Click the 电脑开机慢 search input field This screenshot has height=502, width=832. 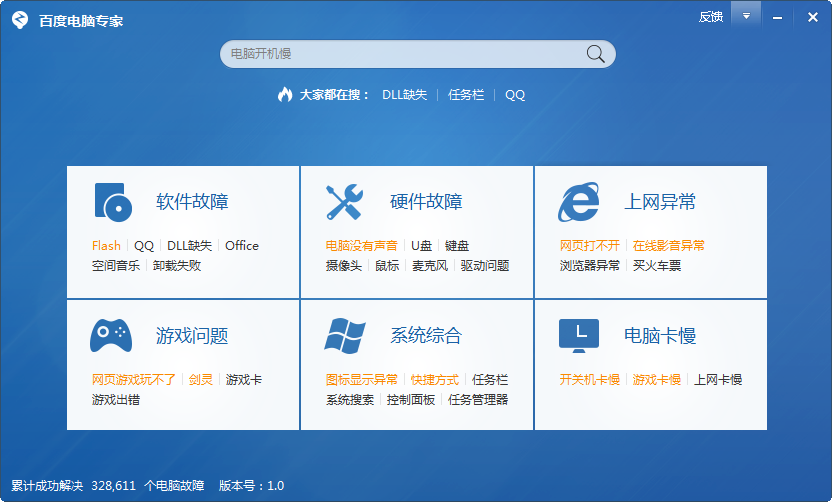[400, 54]
